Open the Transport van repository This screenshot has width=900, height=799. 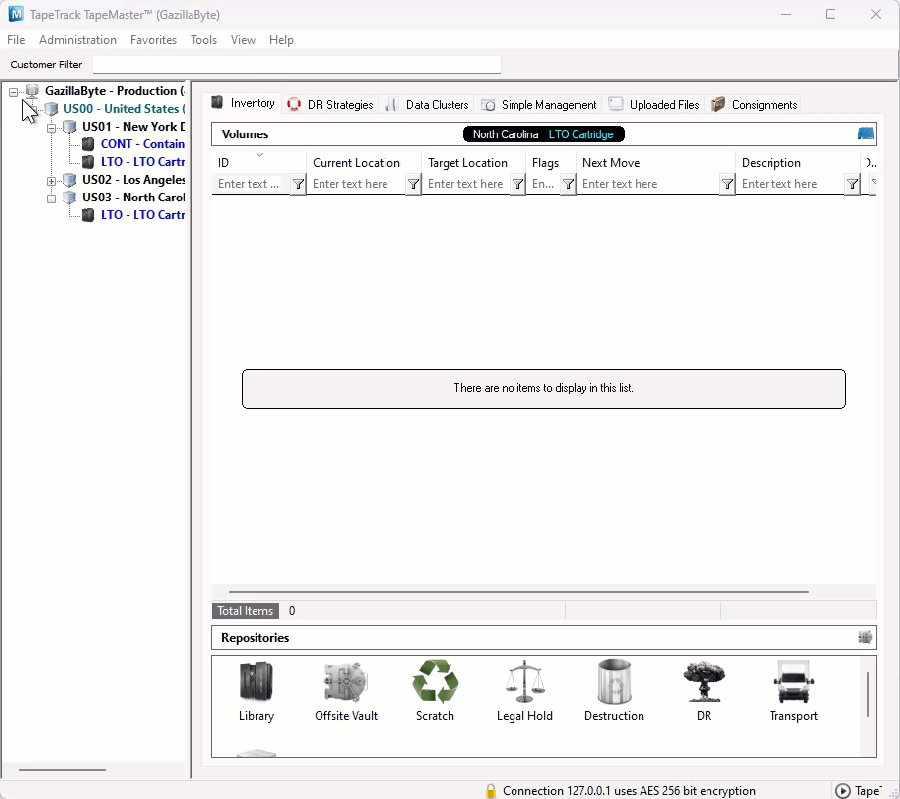point(793,681)
